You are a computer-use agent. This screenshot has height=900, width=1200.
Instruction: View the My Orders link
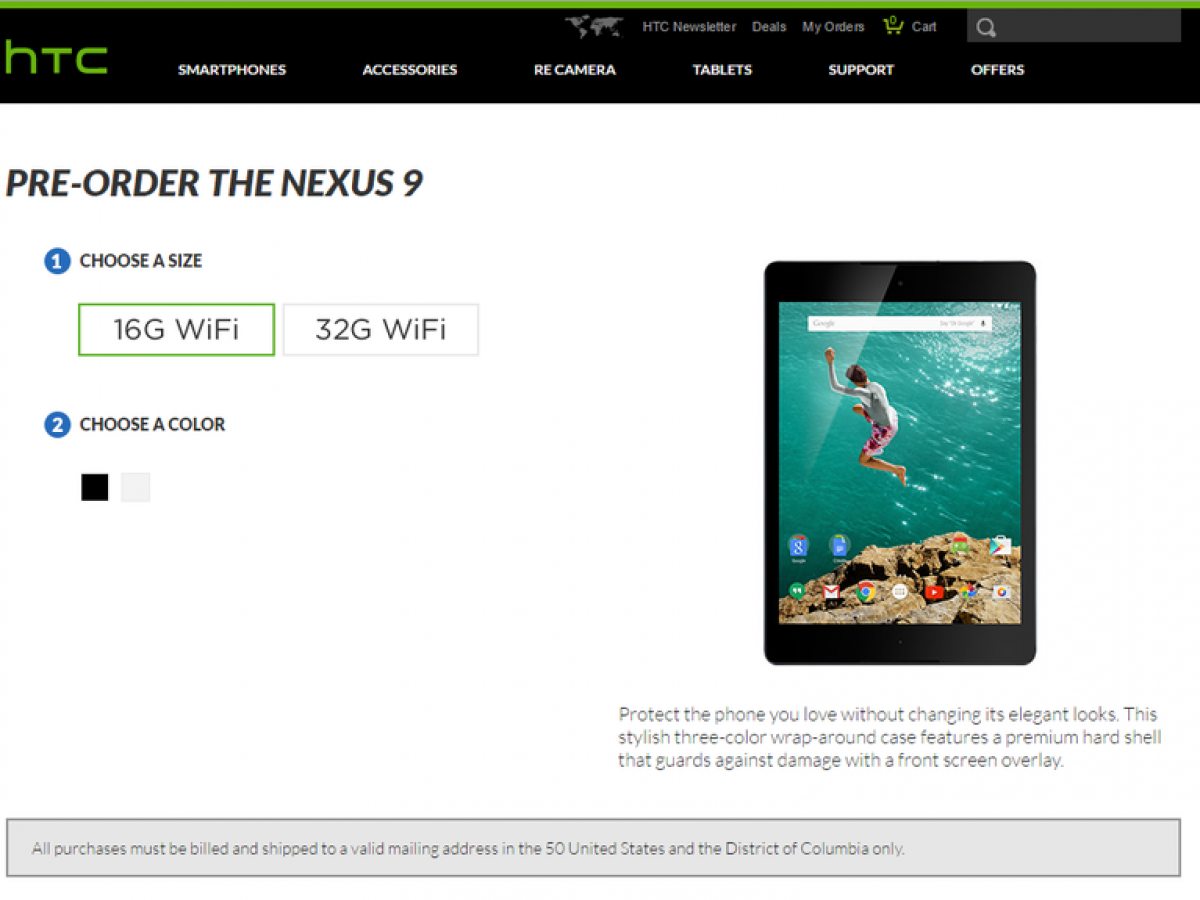[x=833, y=27]
